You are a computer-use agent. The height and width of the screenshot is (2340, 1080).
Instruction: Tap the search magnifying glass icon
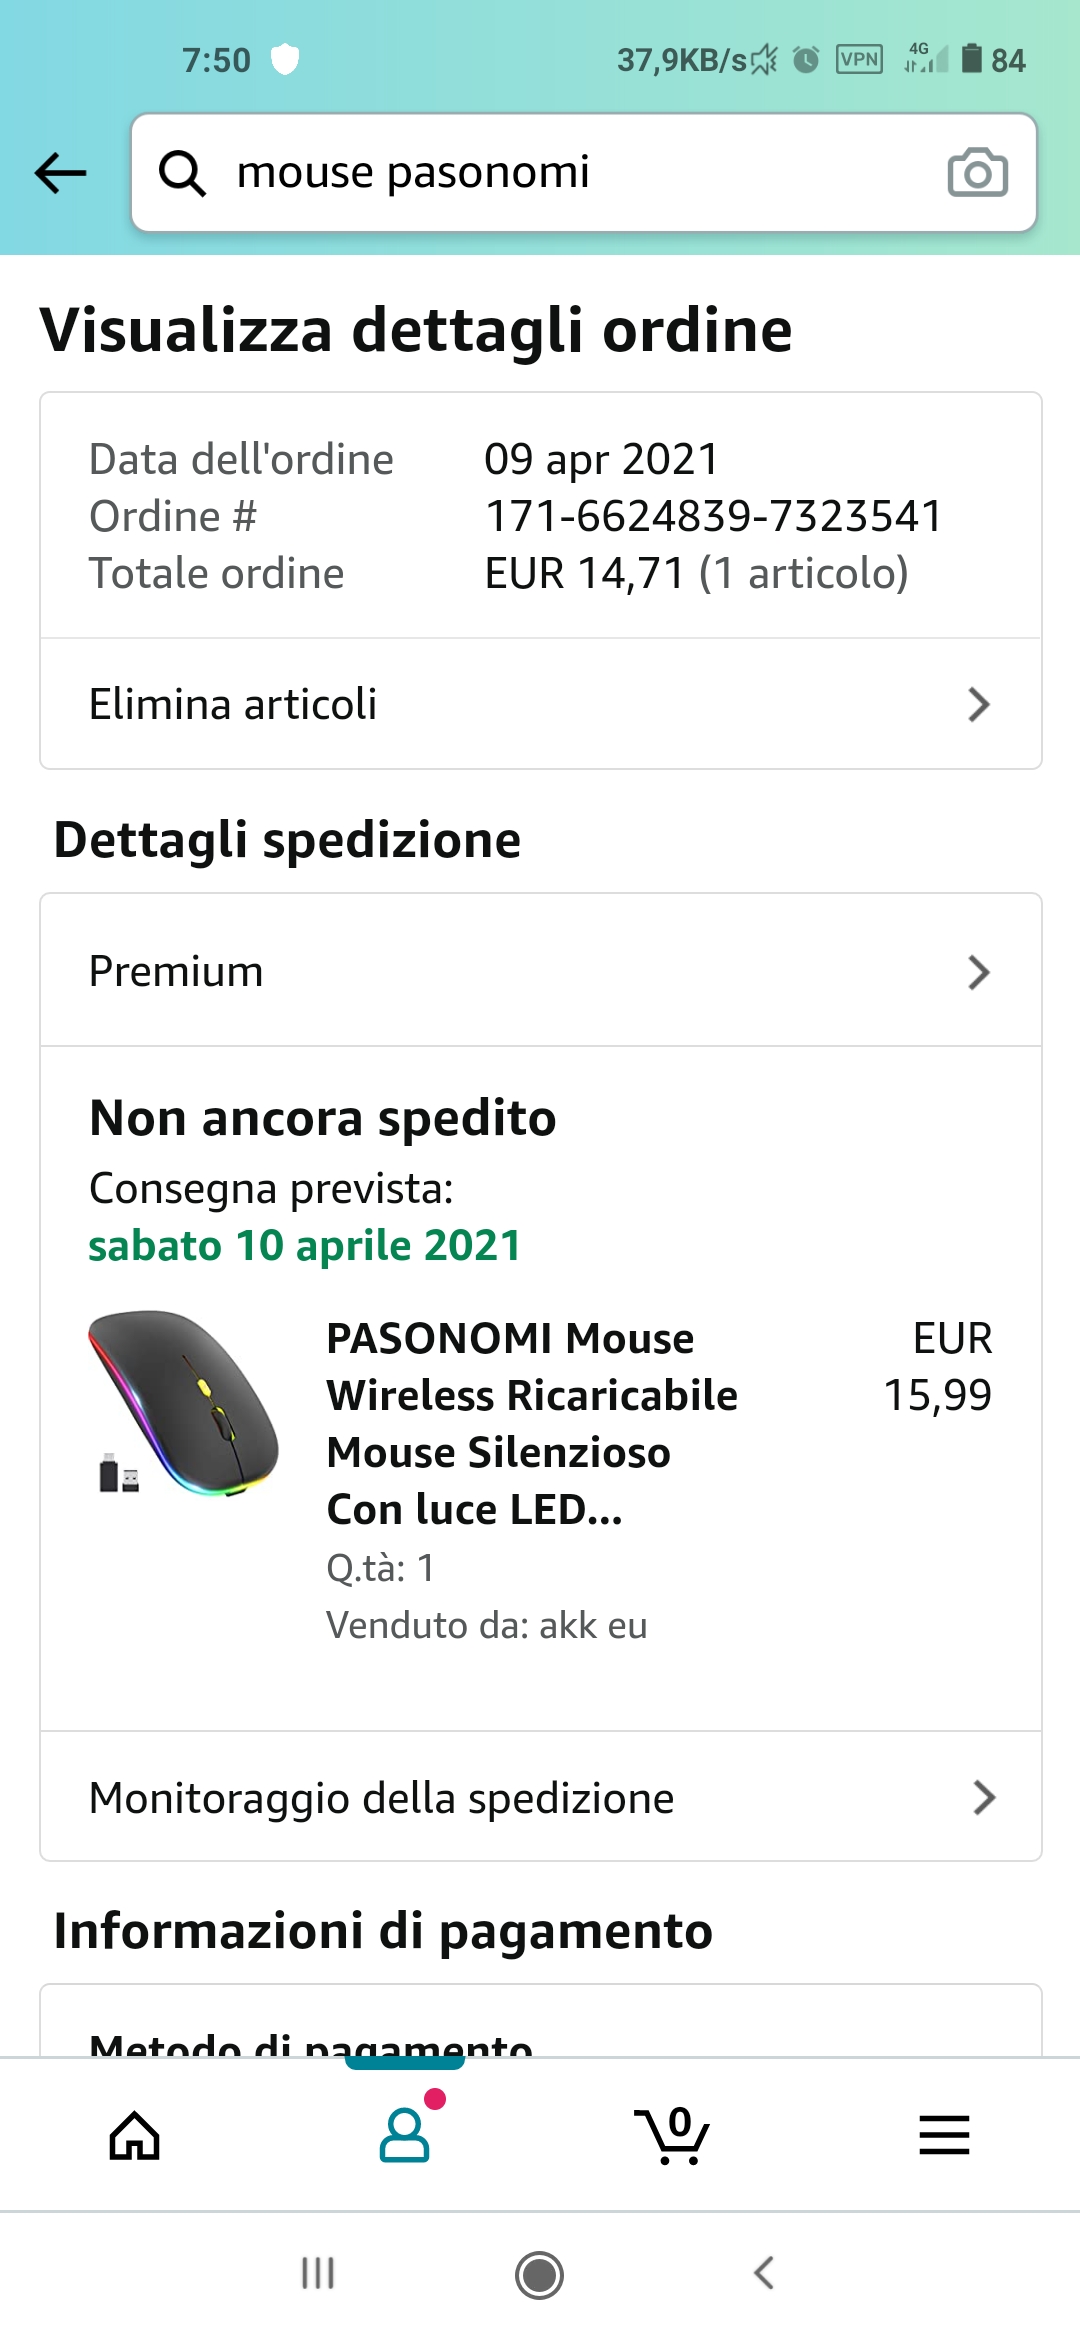(x=183, y=173)
